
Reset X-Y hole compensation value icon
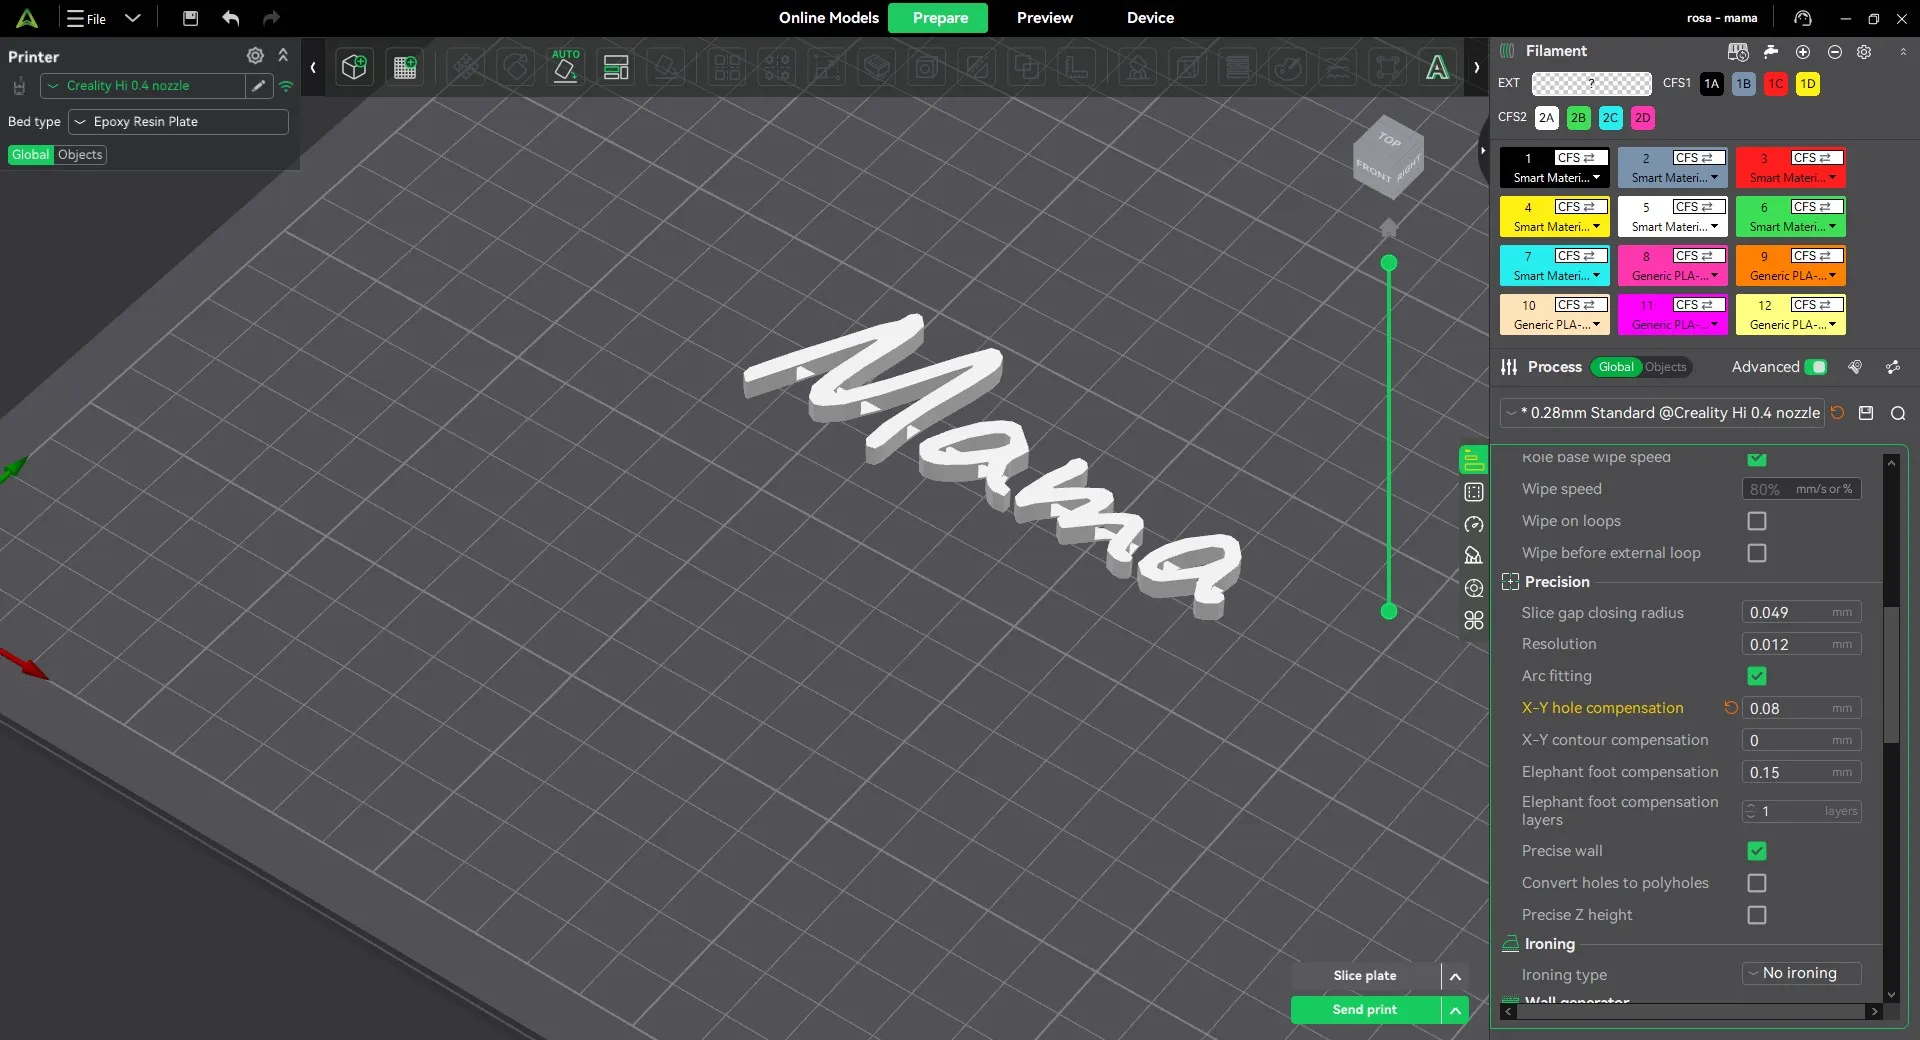[1731, 708]
